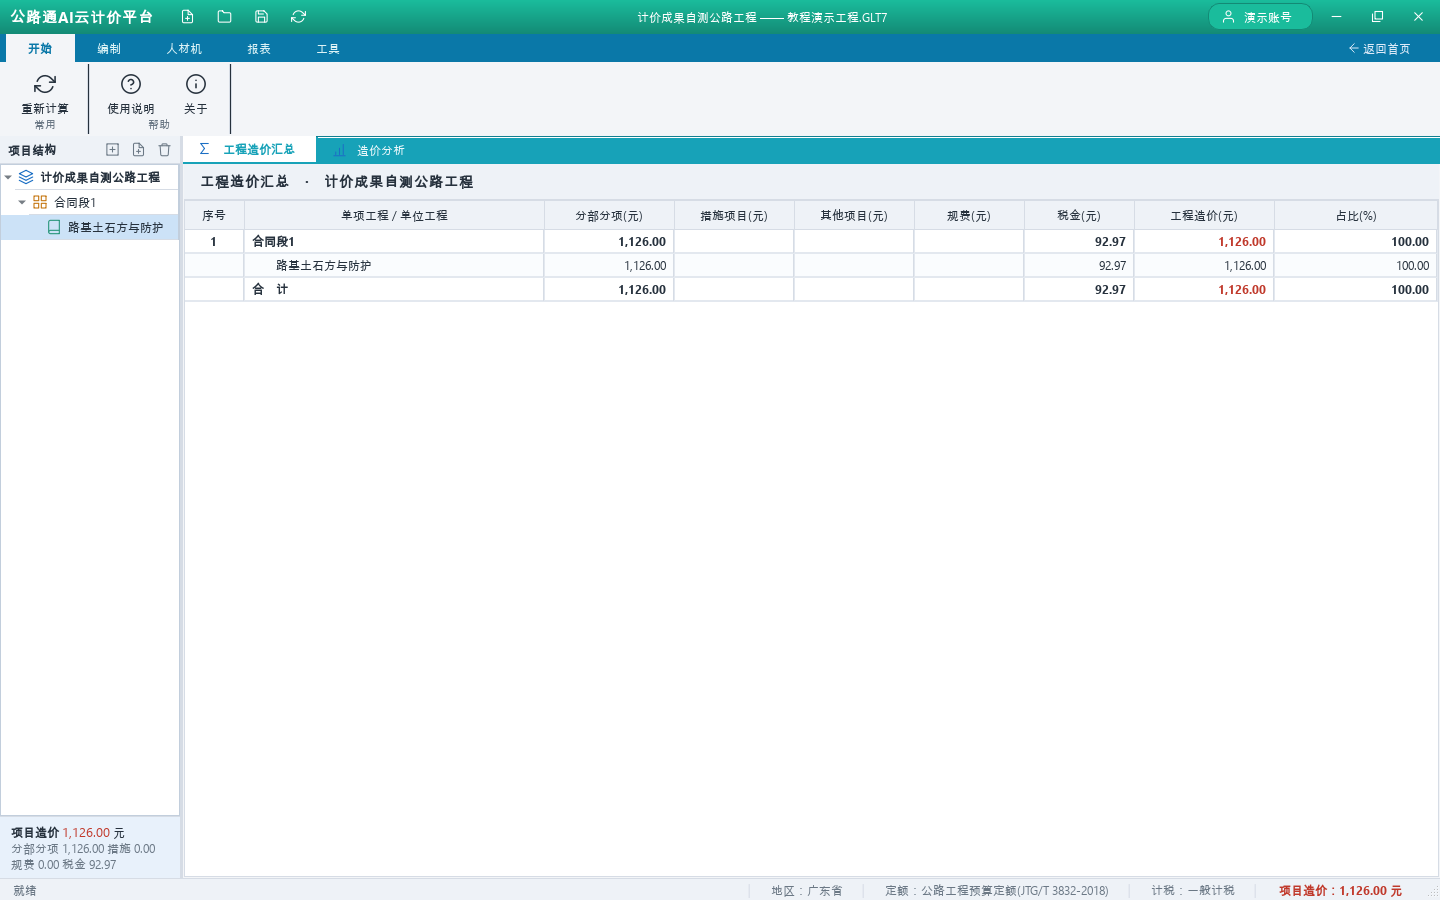The height and width of the screenshot is (900, 1440).
Task: Click 措施项目(元) column header
Action: pos(734,215)
